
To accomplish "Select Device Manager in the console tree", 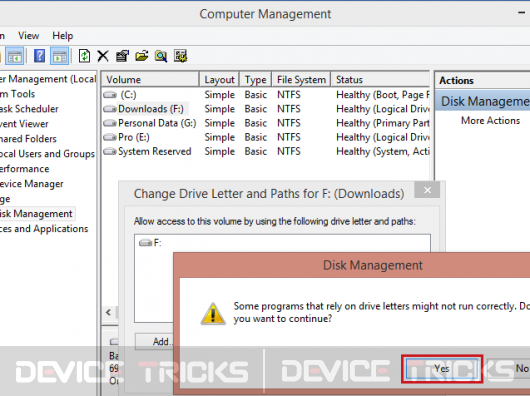I will [31, 184].
